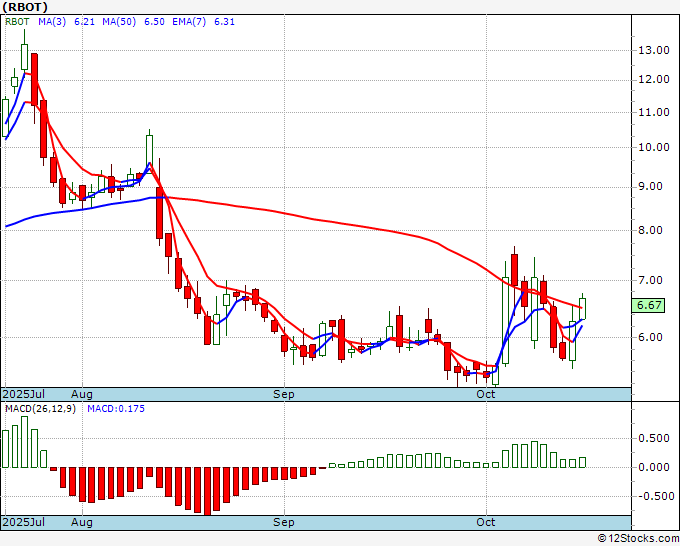Click the MA(50) value 6.50

tap(154, 22)
